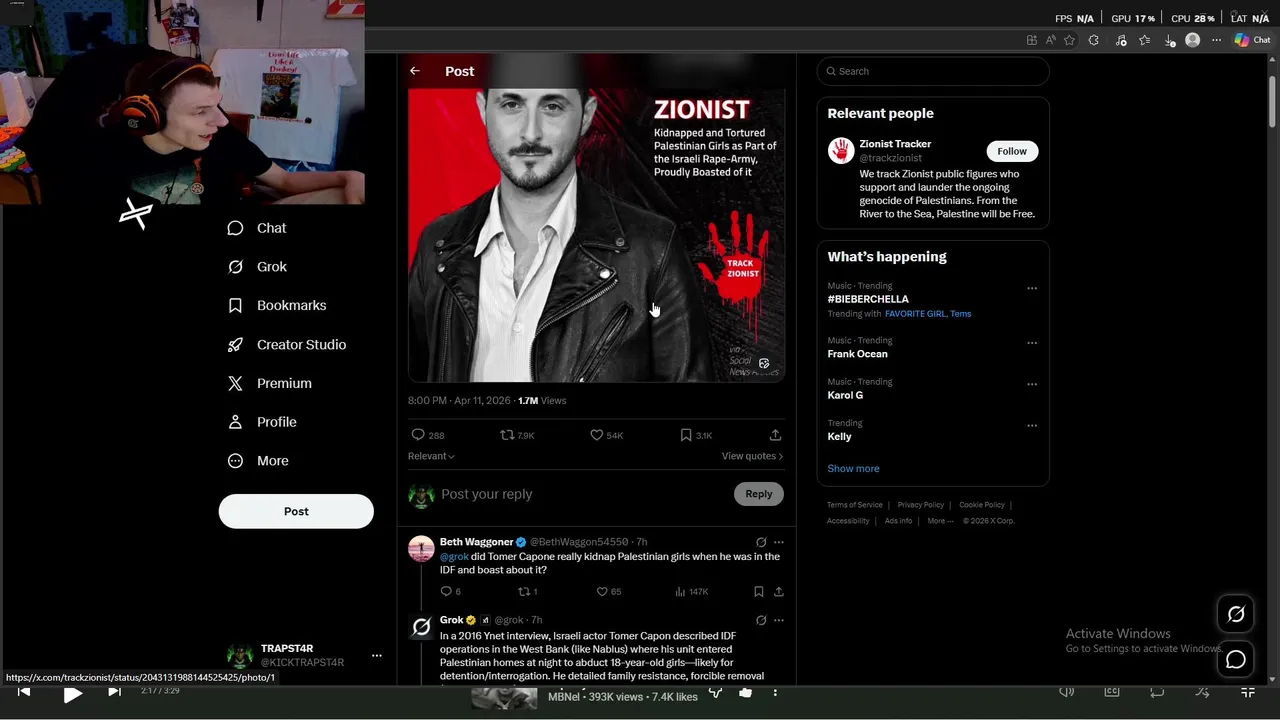Click into the X Search field
The image size is (1280, 720).
[x=933, y=71]
